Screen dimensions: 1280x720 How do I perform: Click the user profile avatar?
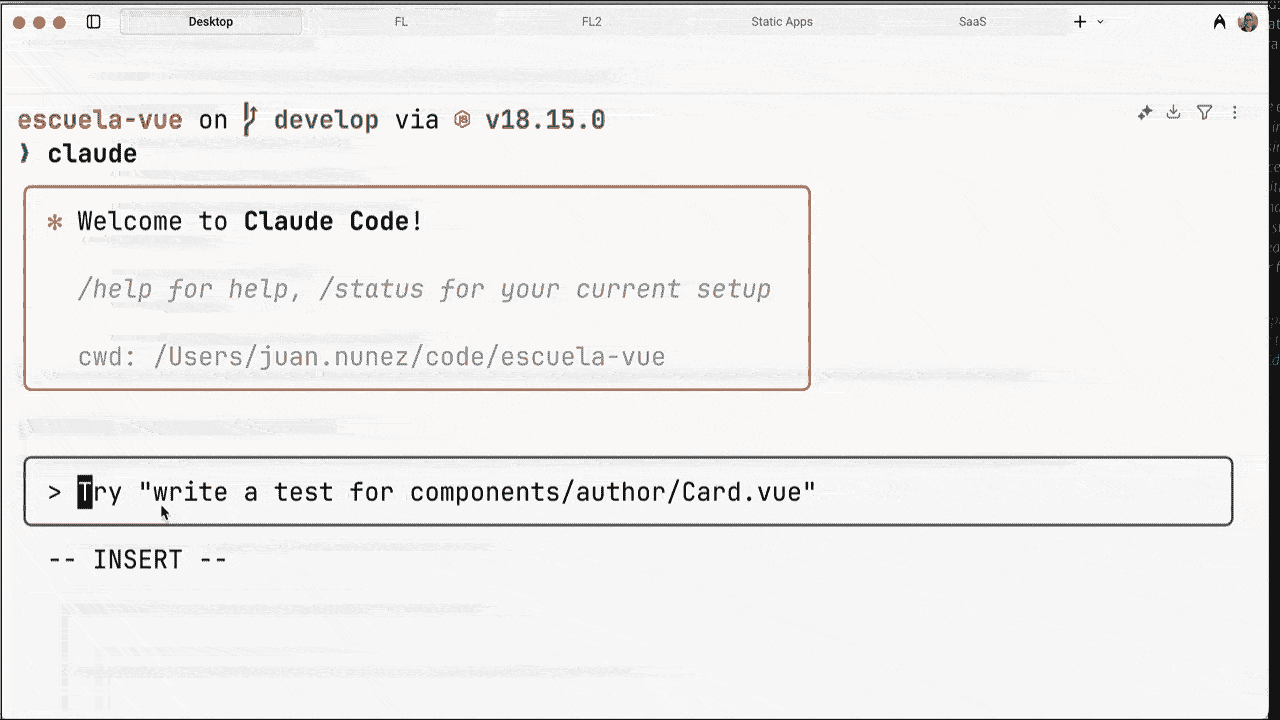click(x=1247, y=22)
